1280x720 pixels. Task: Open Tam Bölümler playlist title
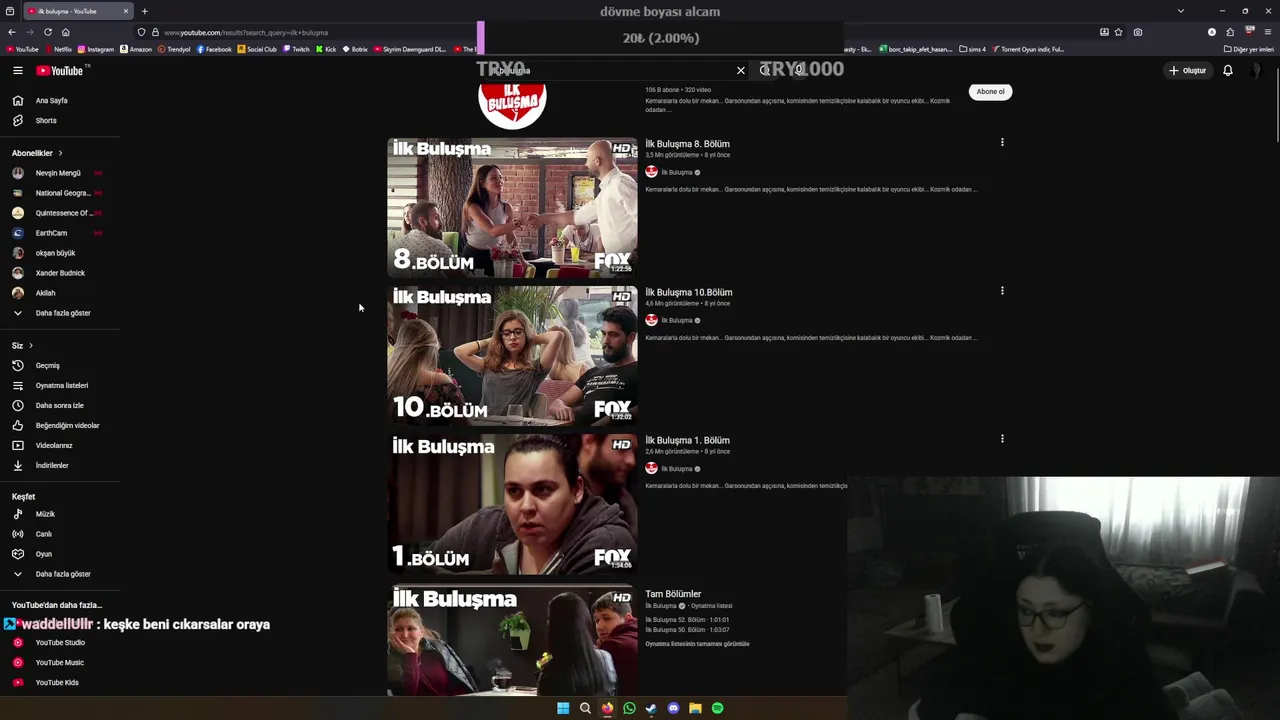tap(673, 594)
